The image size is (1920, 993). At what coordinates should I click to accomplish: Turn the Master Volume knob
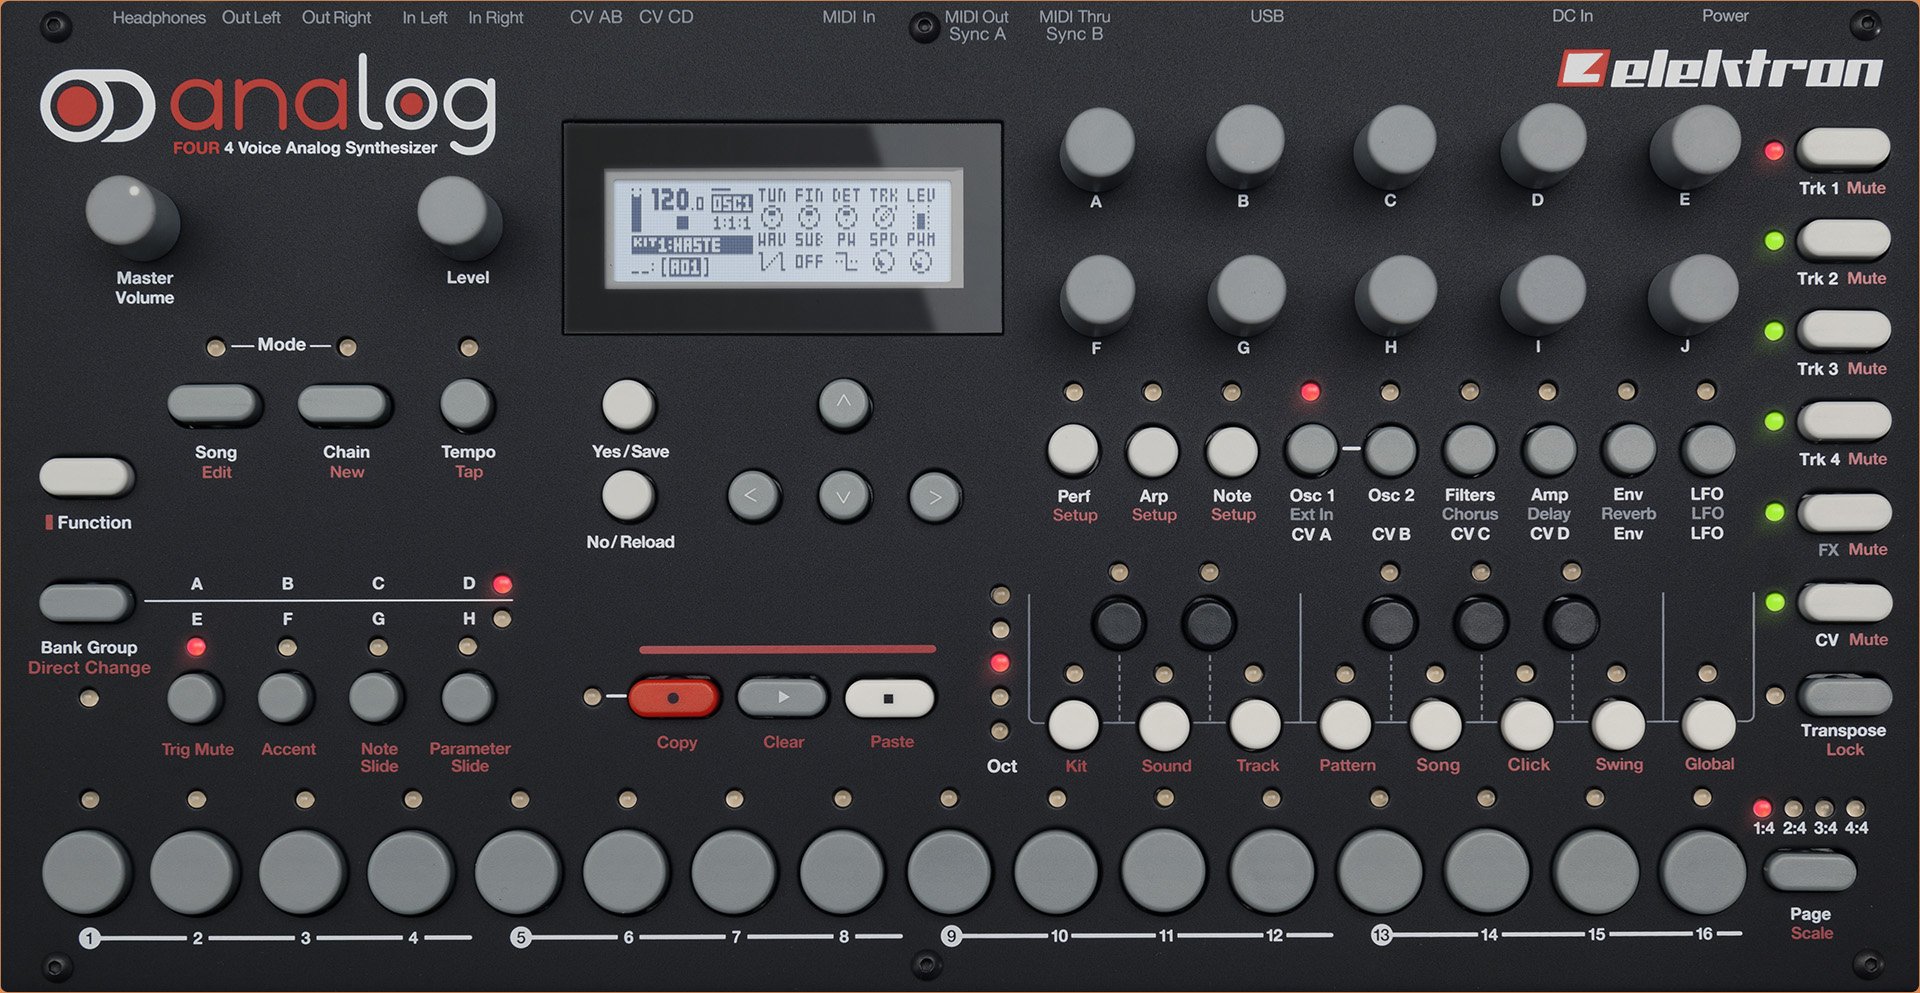[x=131, y=215]
